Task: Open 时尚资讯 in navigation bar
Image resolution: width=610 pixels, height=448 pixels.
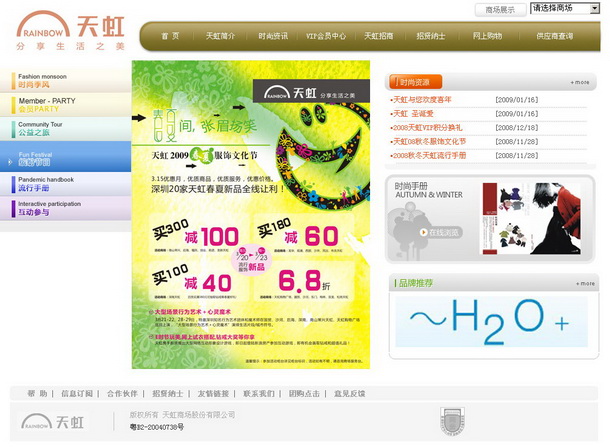Action: pos(273,36)
